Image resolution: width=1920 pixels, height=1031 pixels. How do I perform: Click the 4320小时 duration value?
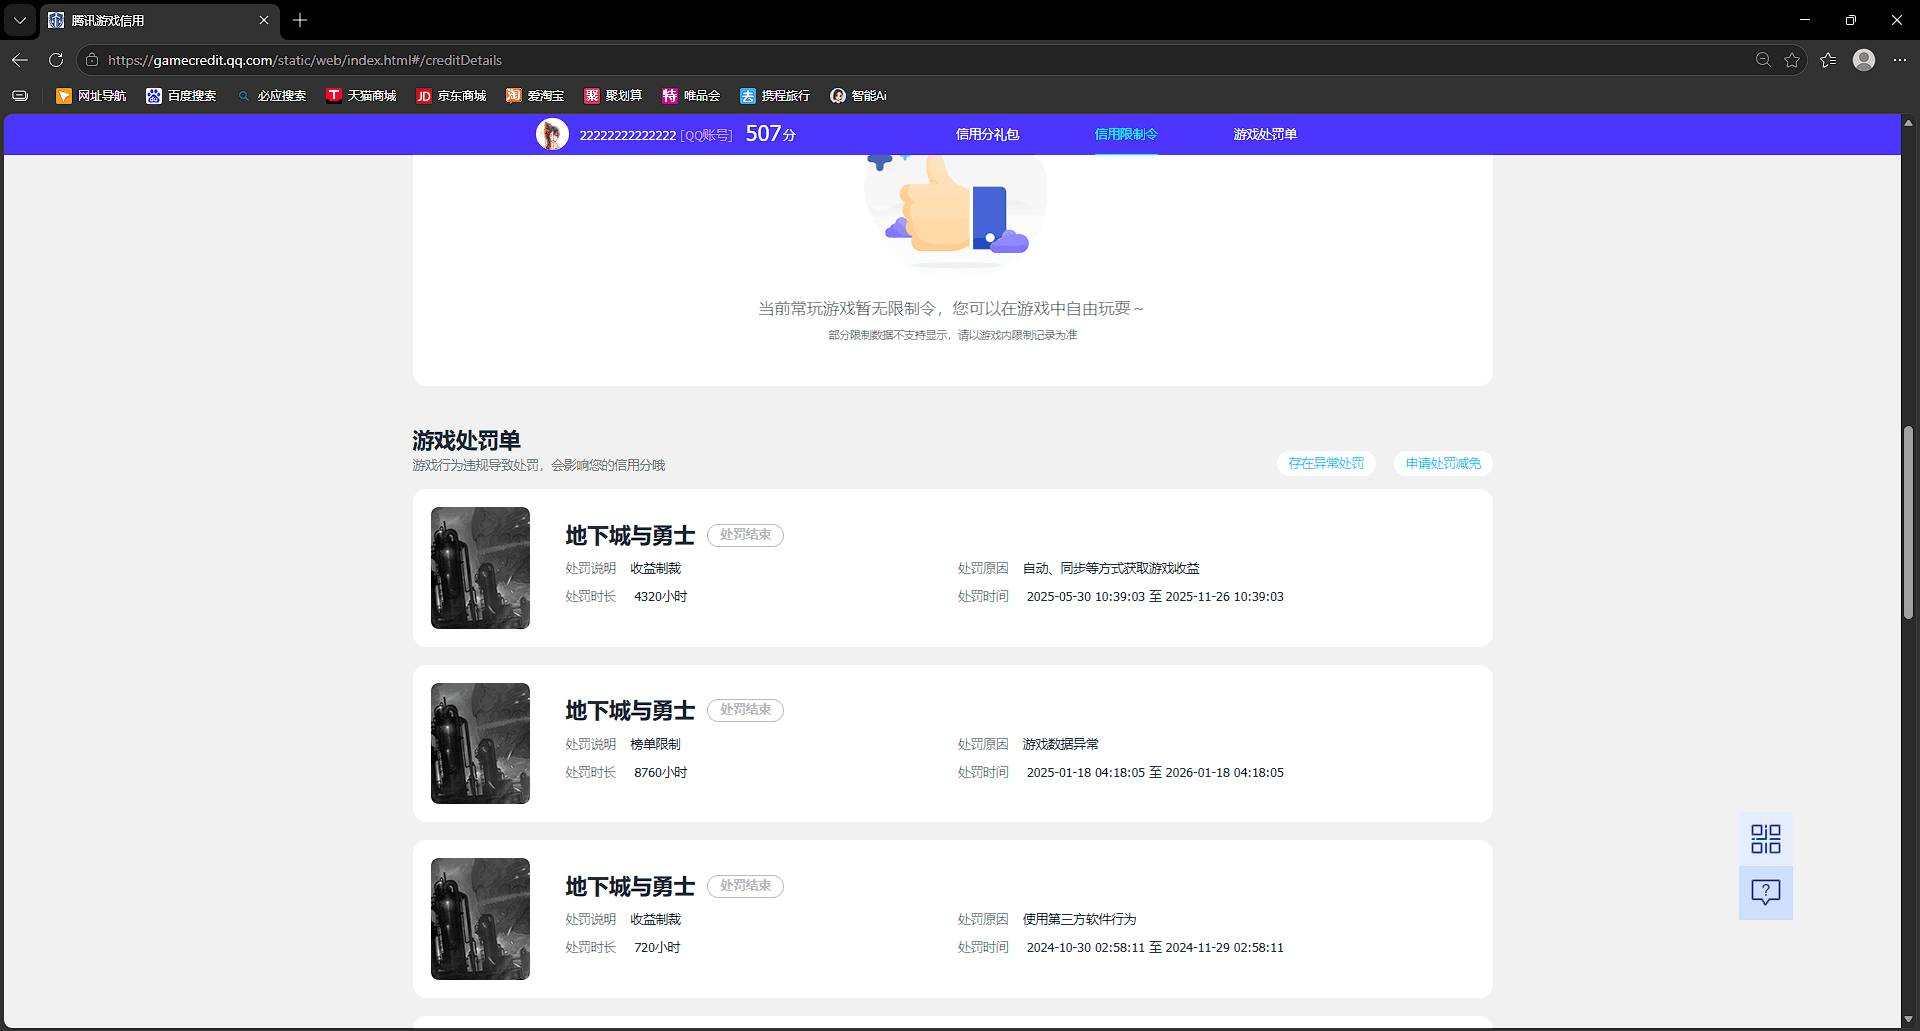[x=660, y=597]
